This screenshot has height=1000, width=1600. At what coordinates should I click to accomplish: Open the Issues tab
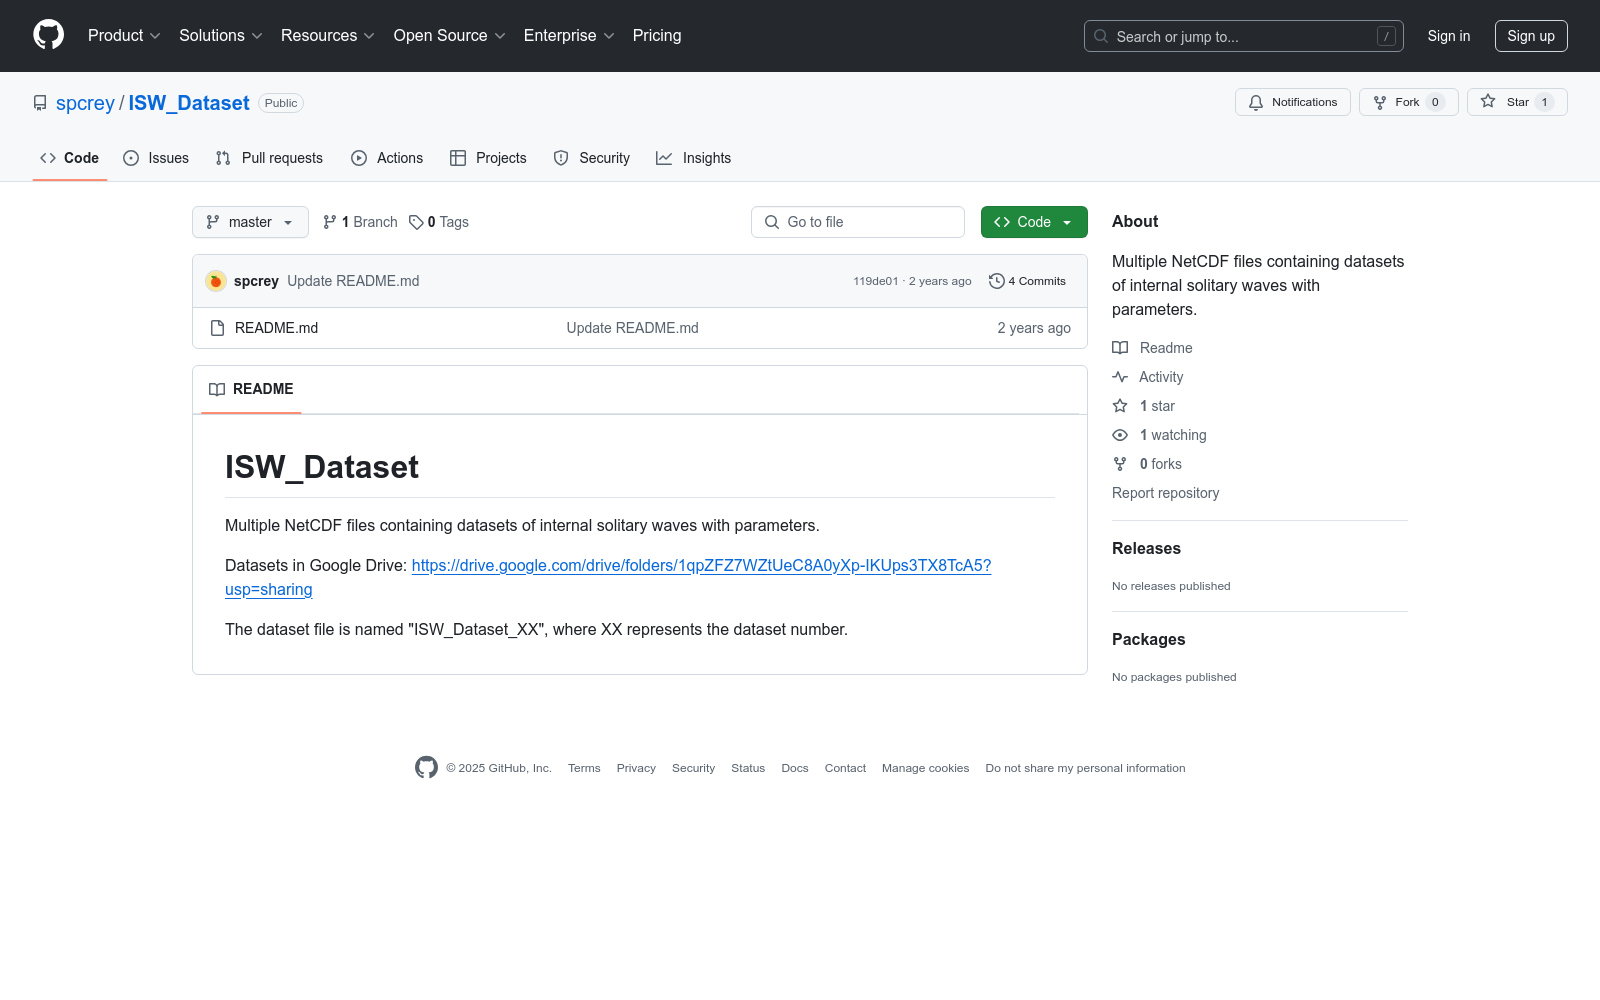click(x=156, y=158)
